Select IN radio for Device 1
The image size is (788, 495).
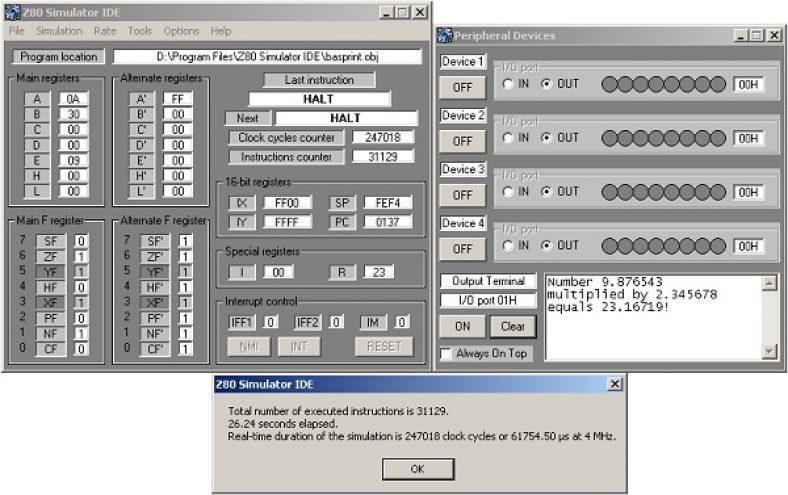point(508,84)
